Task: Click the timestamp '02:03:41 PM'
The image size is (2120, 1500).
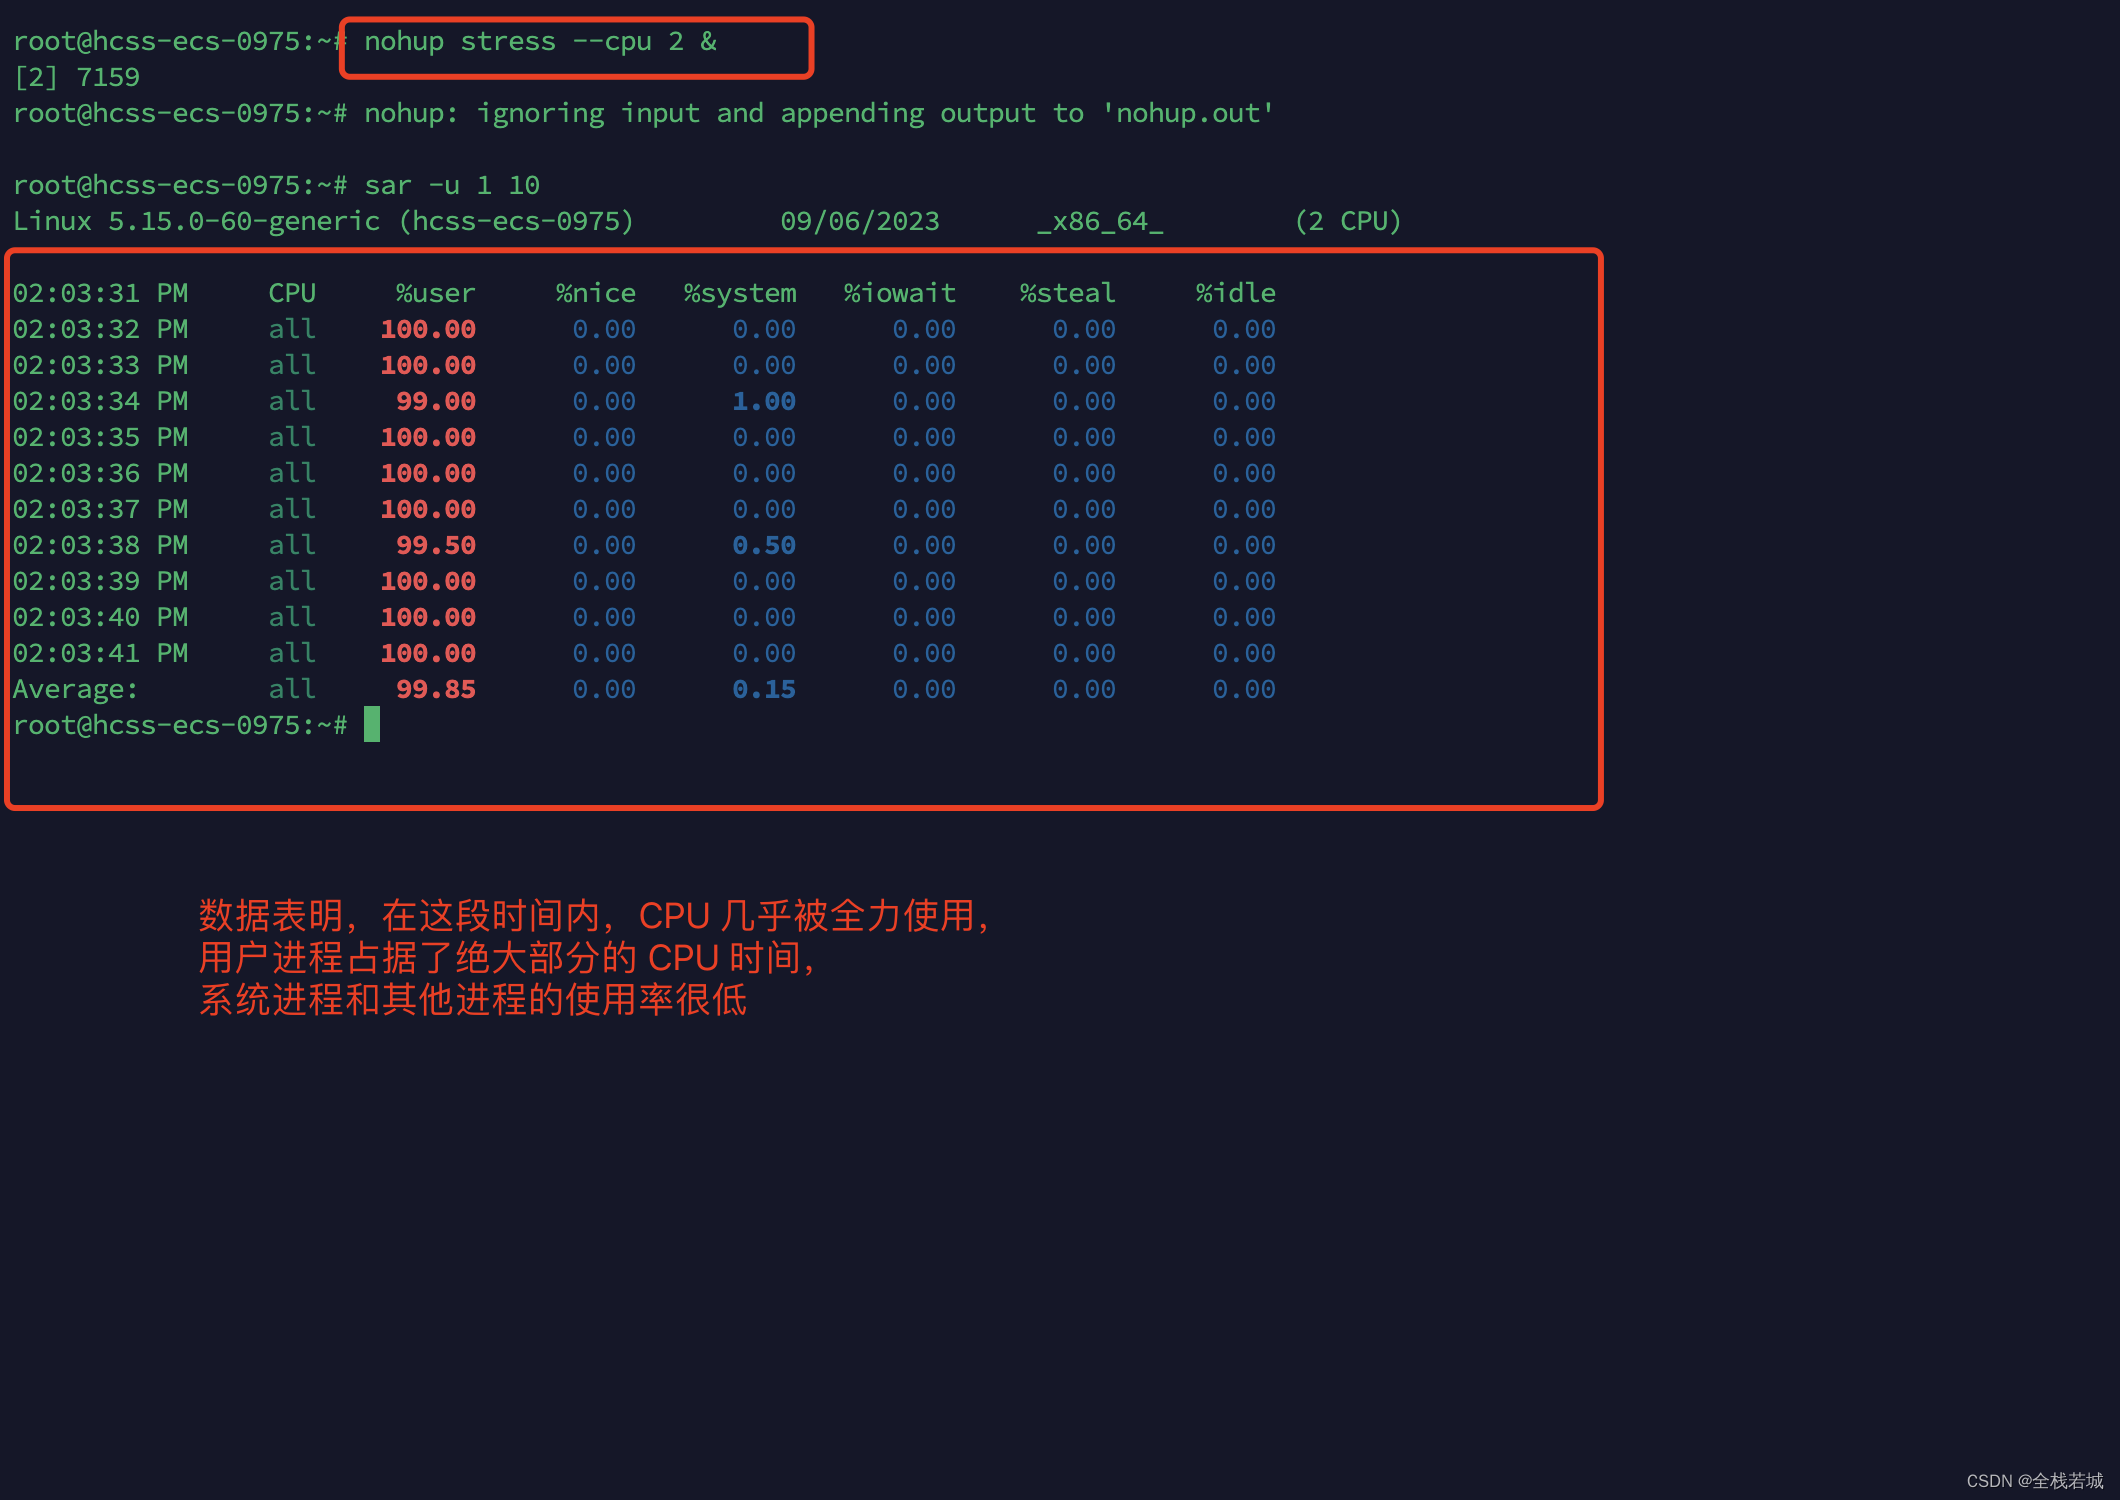Action: 100,654
